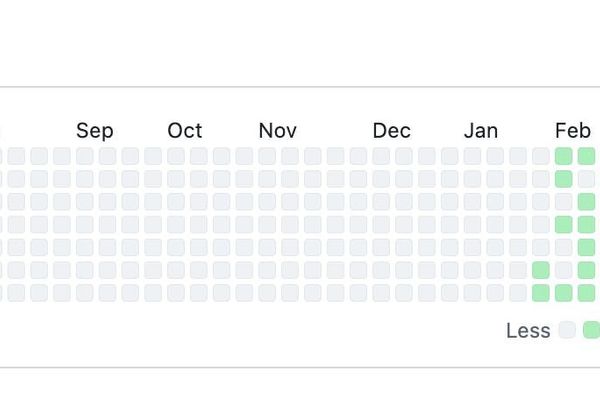Click top-row gray cell directly under Jan label
This screenshot has height=400, width=600.
472,156
